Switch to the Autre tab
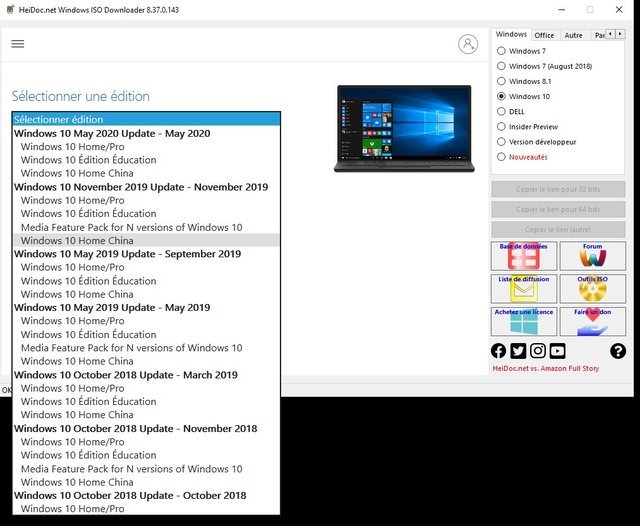The height and width of the screenshot is (526, 640). coord(573,36)
